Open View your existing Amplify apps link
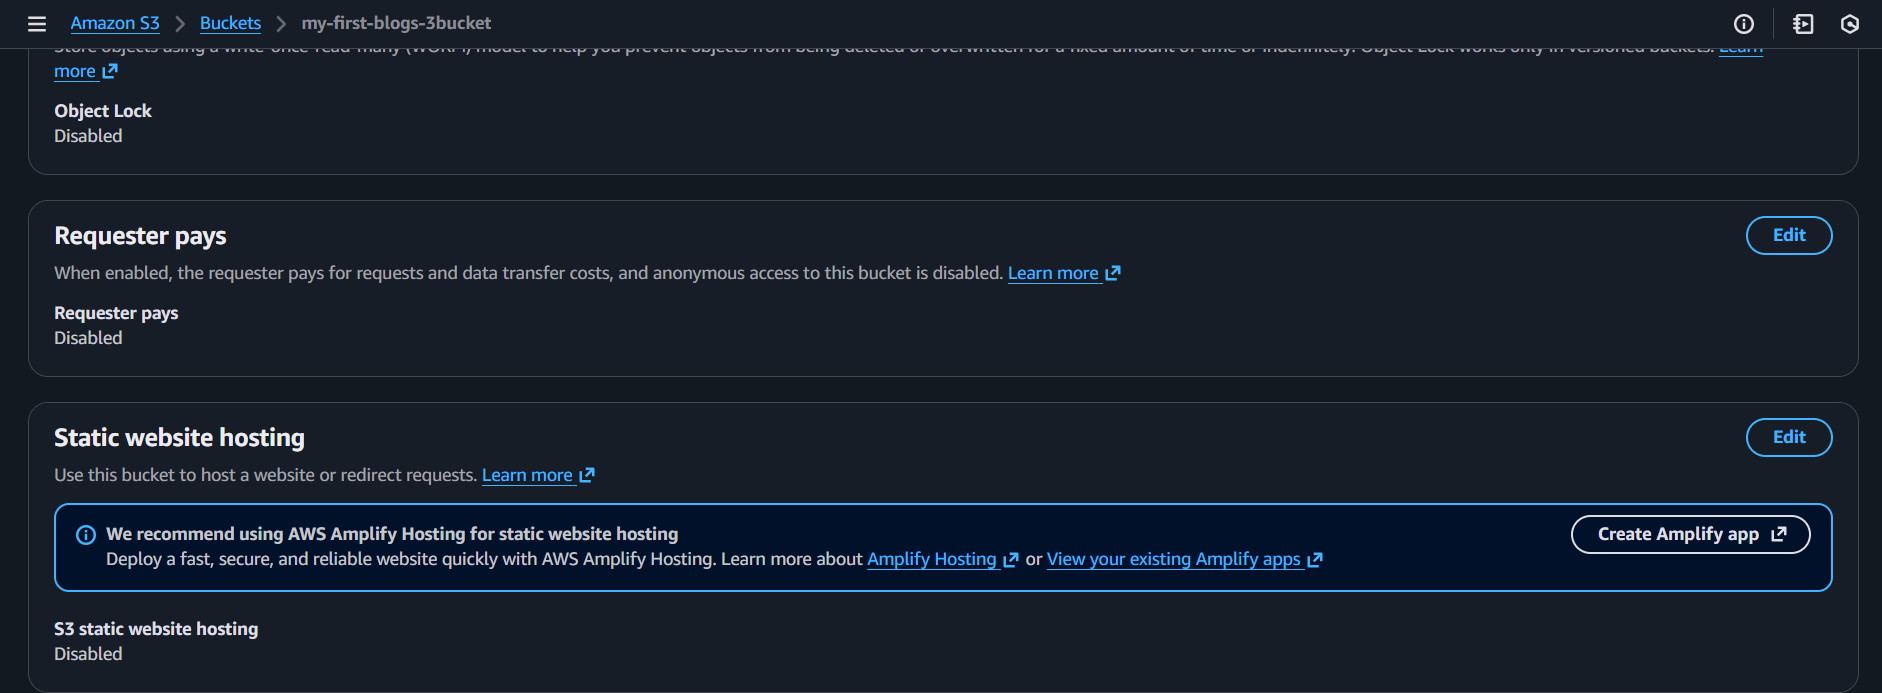Viewport: 1882px width, 693px height. pos(1184,559)
